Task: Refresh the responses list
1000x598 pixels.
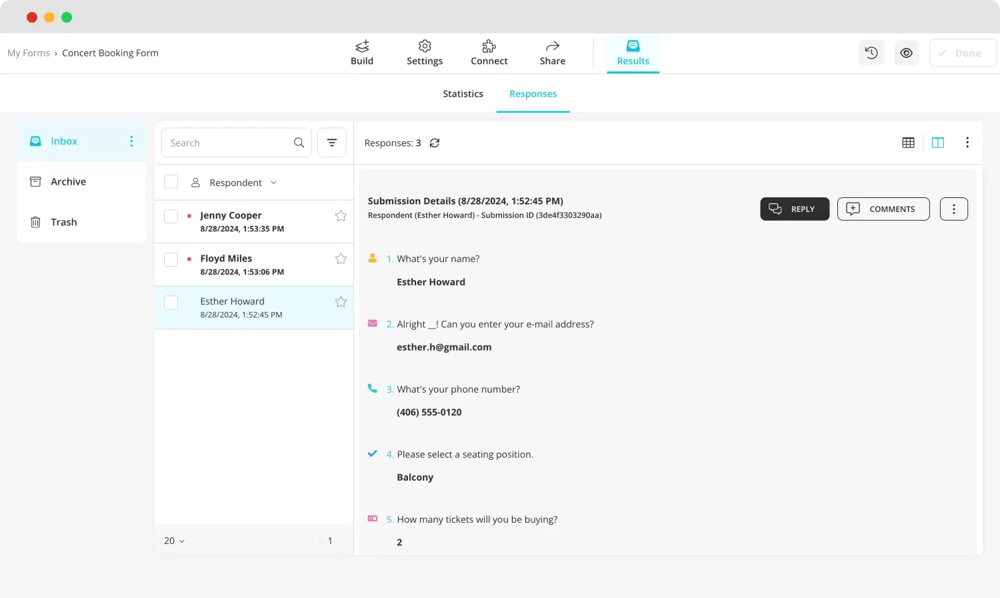Action: click(435, 143)
